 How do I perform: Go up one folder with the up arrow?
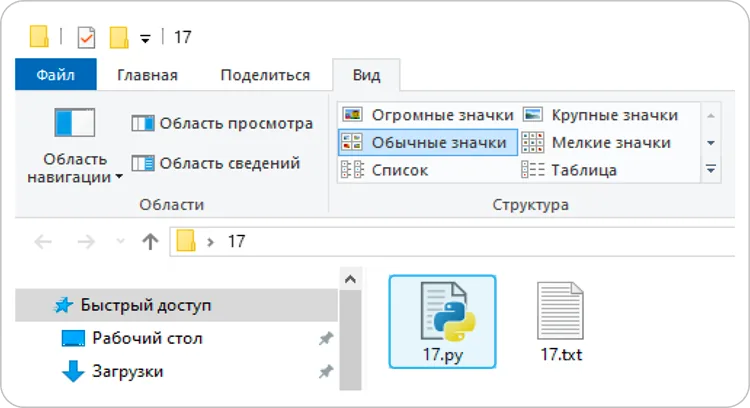(150, 242)
